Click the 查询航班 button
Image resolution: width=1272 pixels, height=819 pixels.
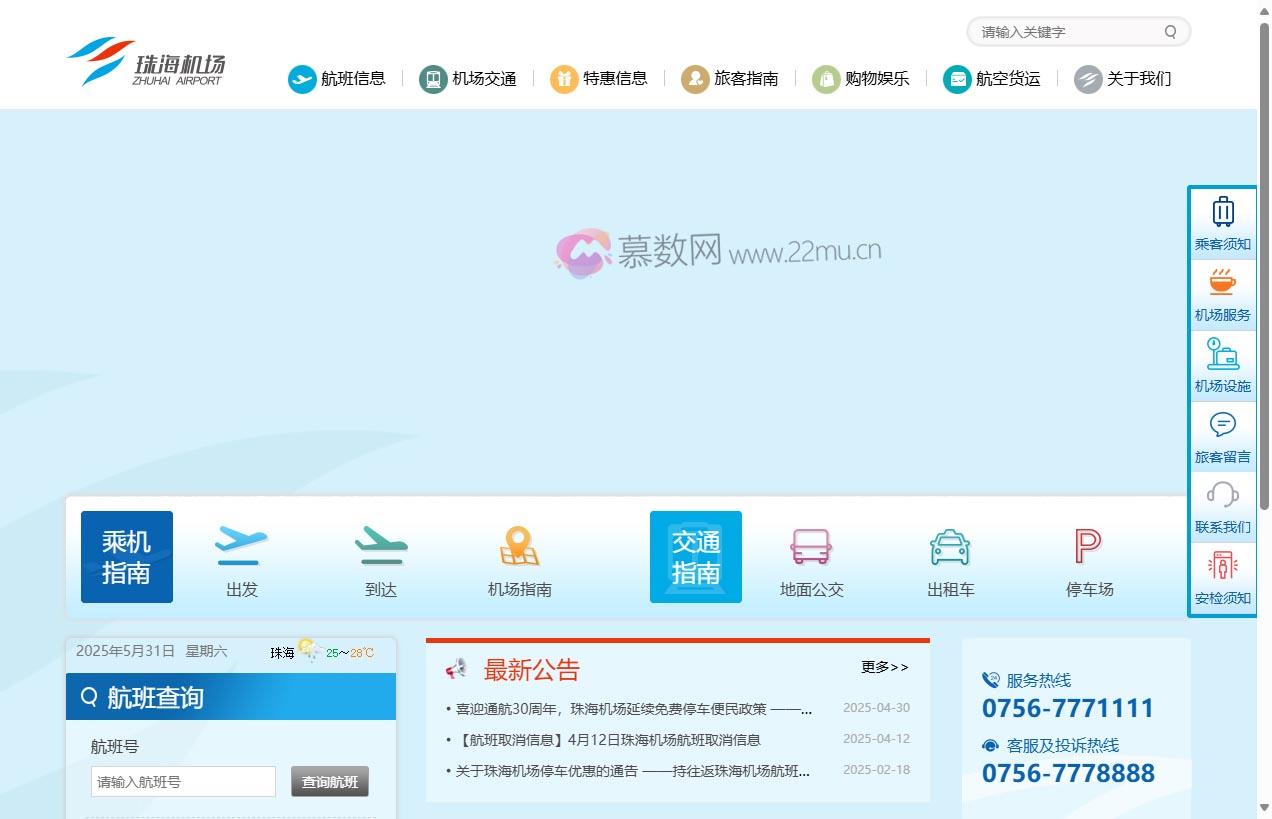330,781
